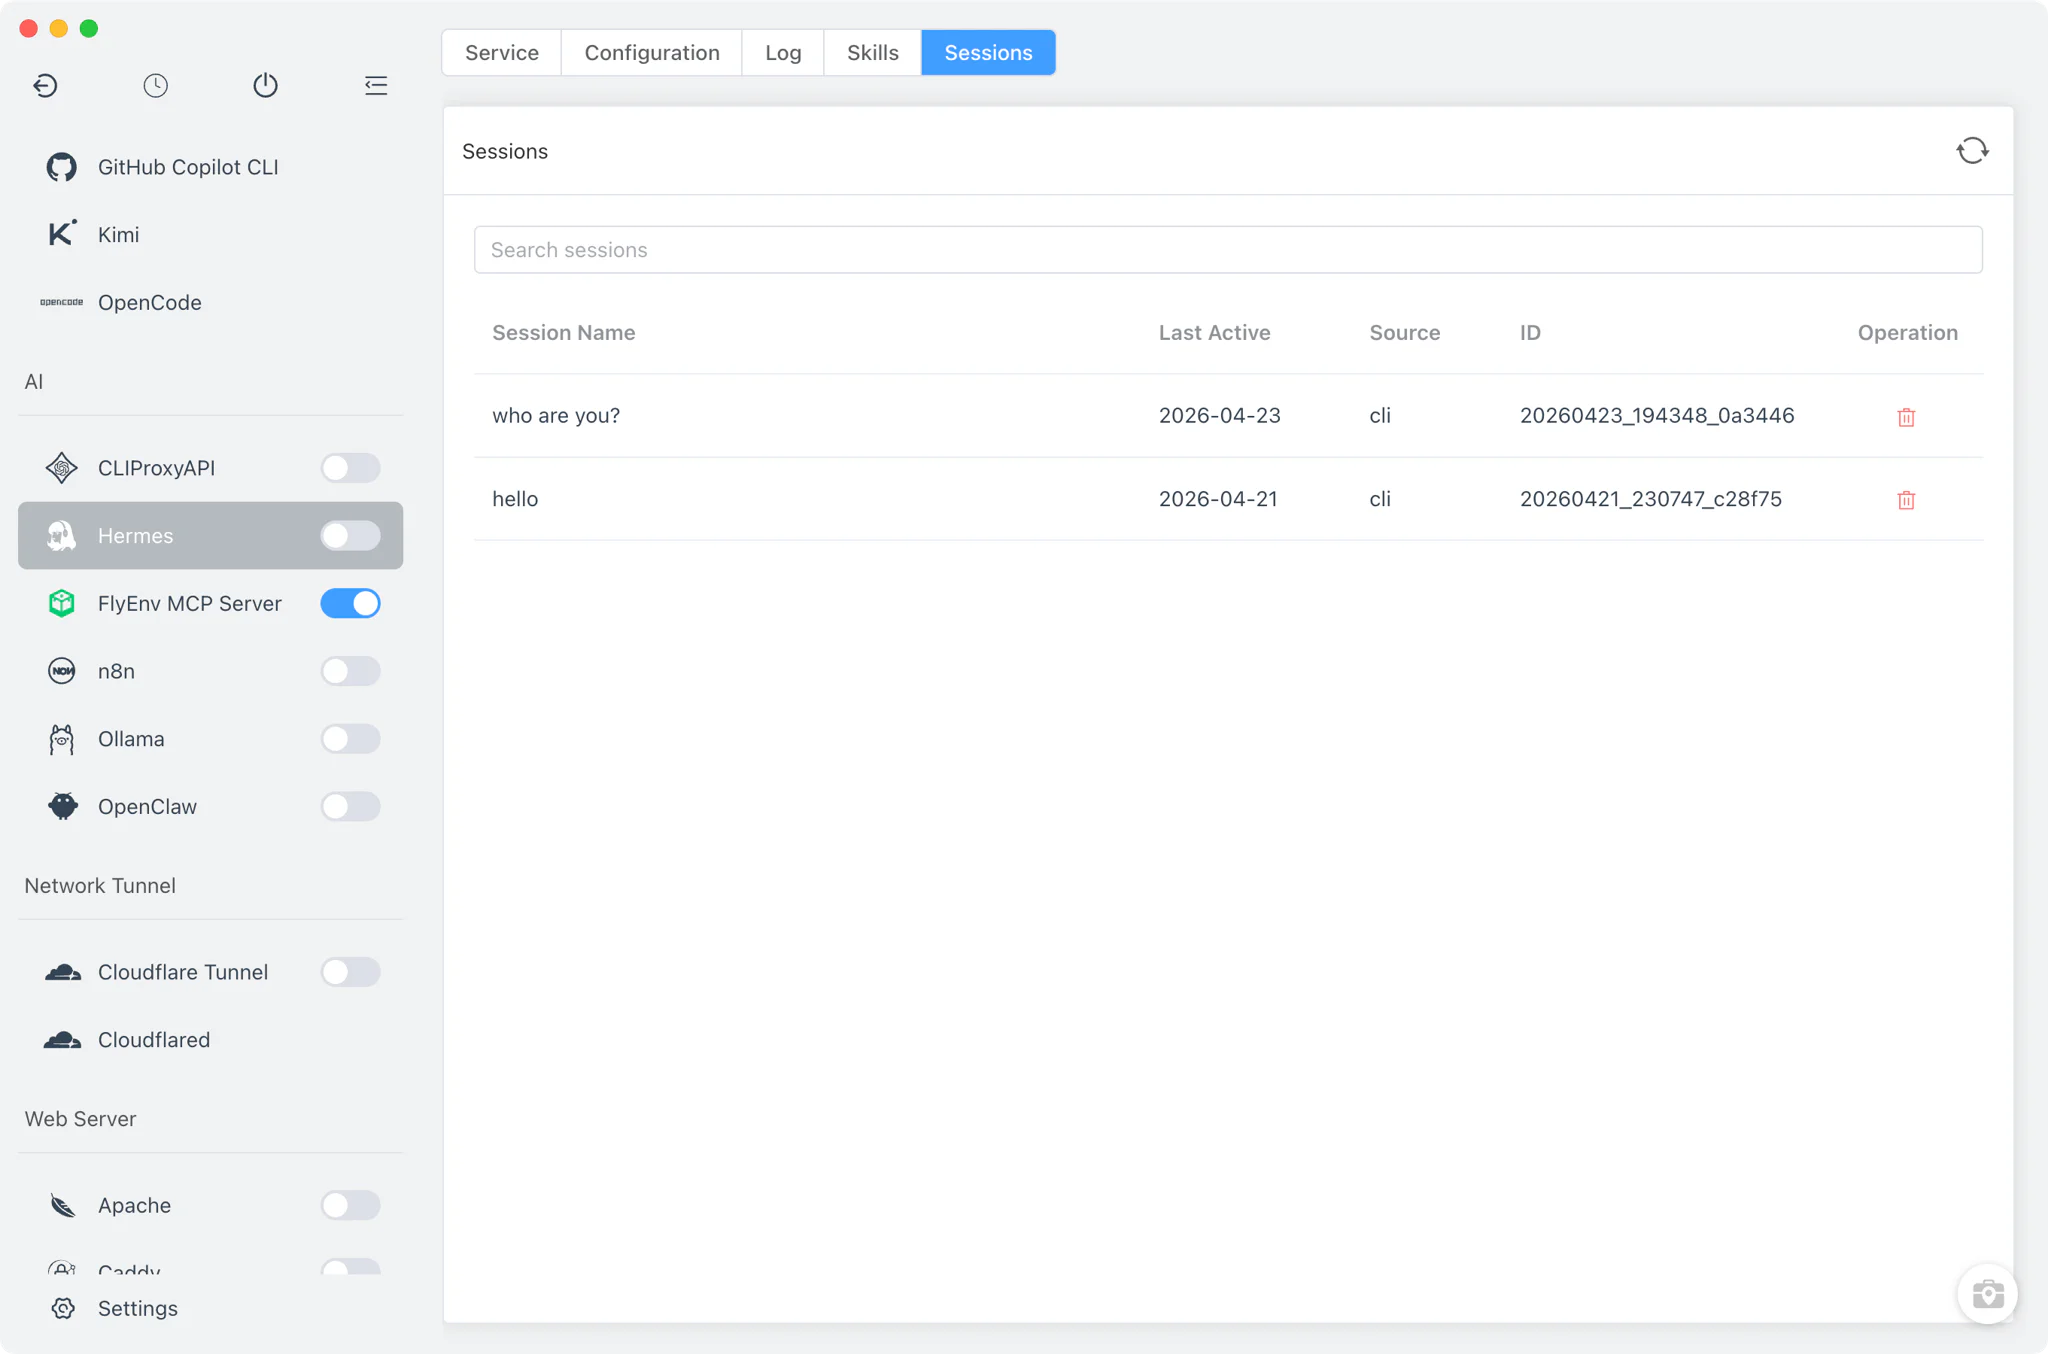Click the floating camera screenshot button
This screenshot has height=1354, width=2048.
[1987, 1294]
